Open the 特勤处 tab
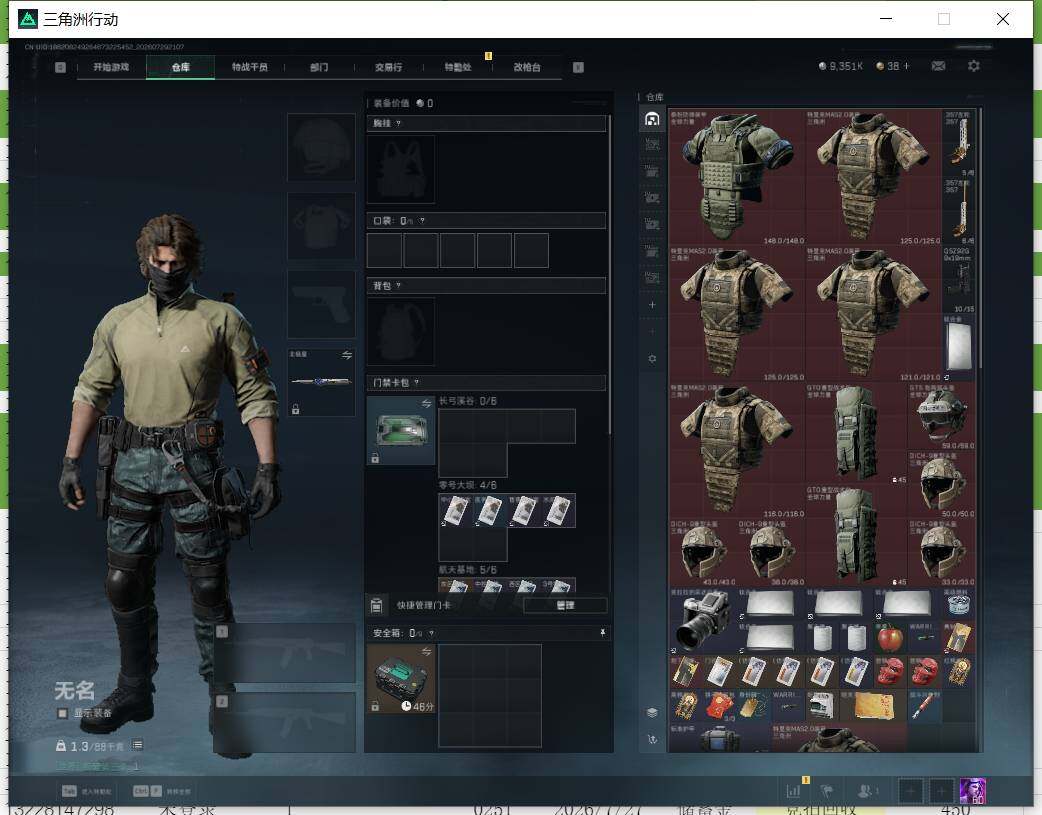The image size is (1042, 815). pyautogui.click(x=458, y=67)
